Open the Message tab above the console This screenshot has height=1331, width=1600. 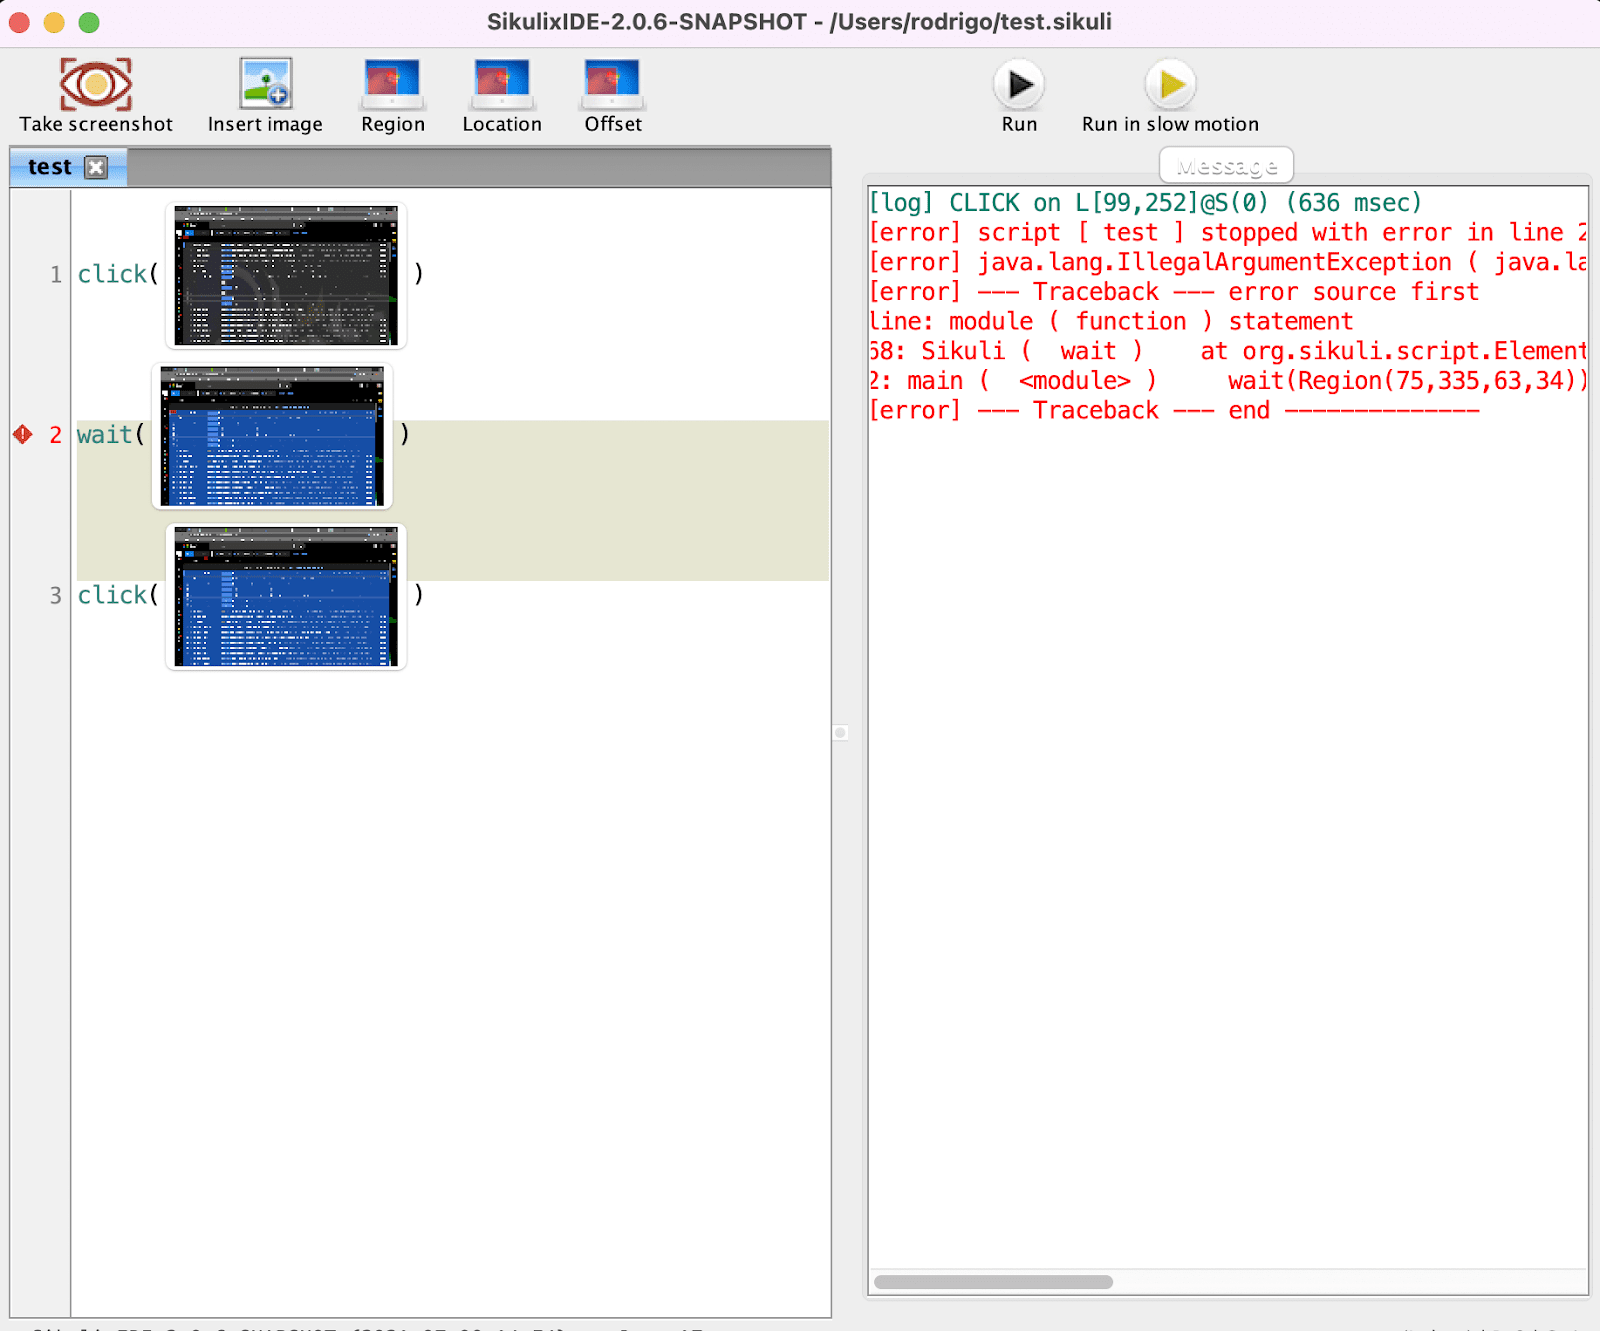tap(1226, 166)
